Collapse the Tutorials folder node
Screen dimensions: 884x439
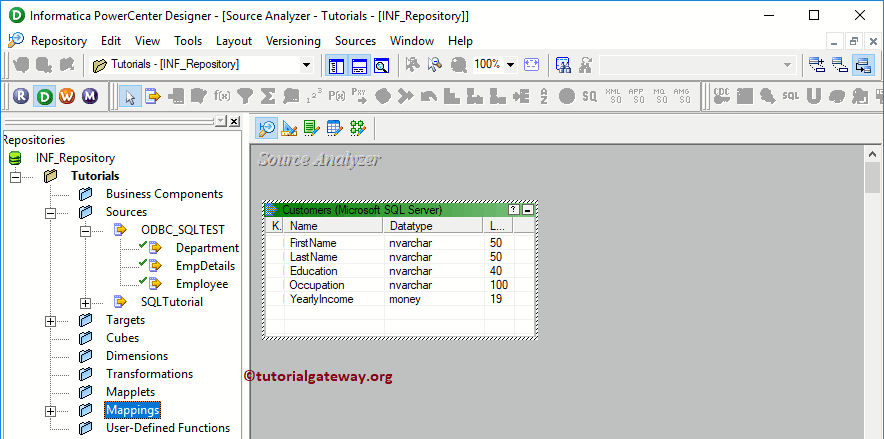click(x=15, y=176)
